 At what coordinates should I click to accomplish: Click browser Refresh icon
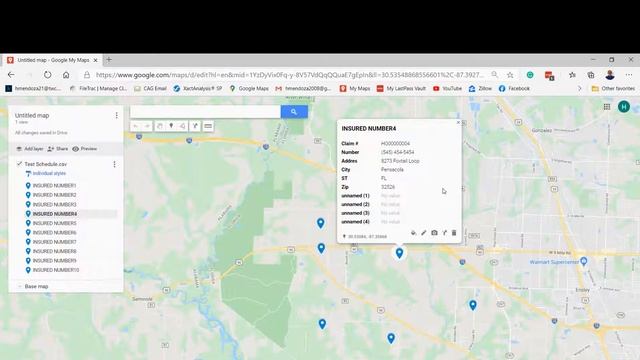pos(48,75)
